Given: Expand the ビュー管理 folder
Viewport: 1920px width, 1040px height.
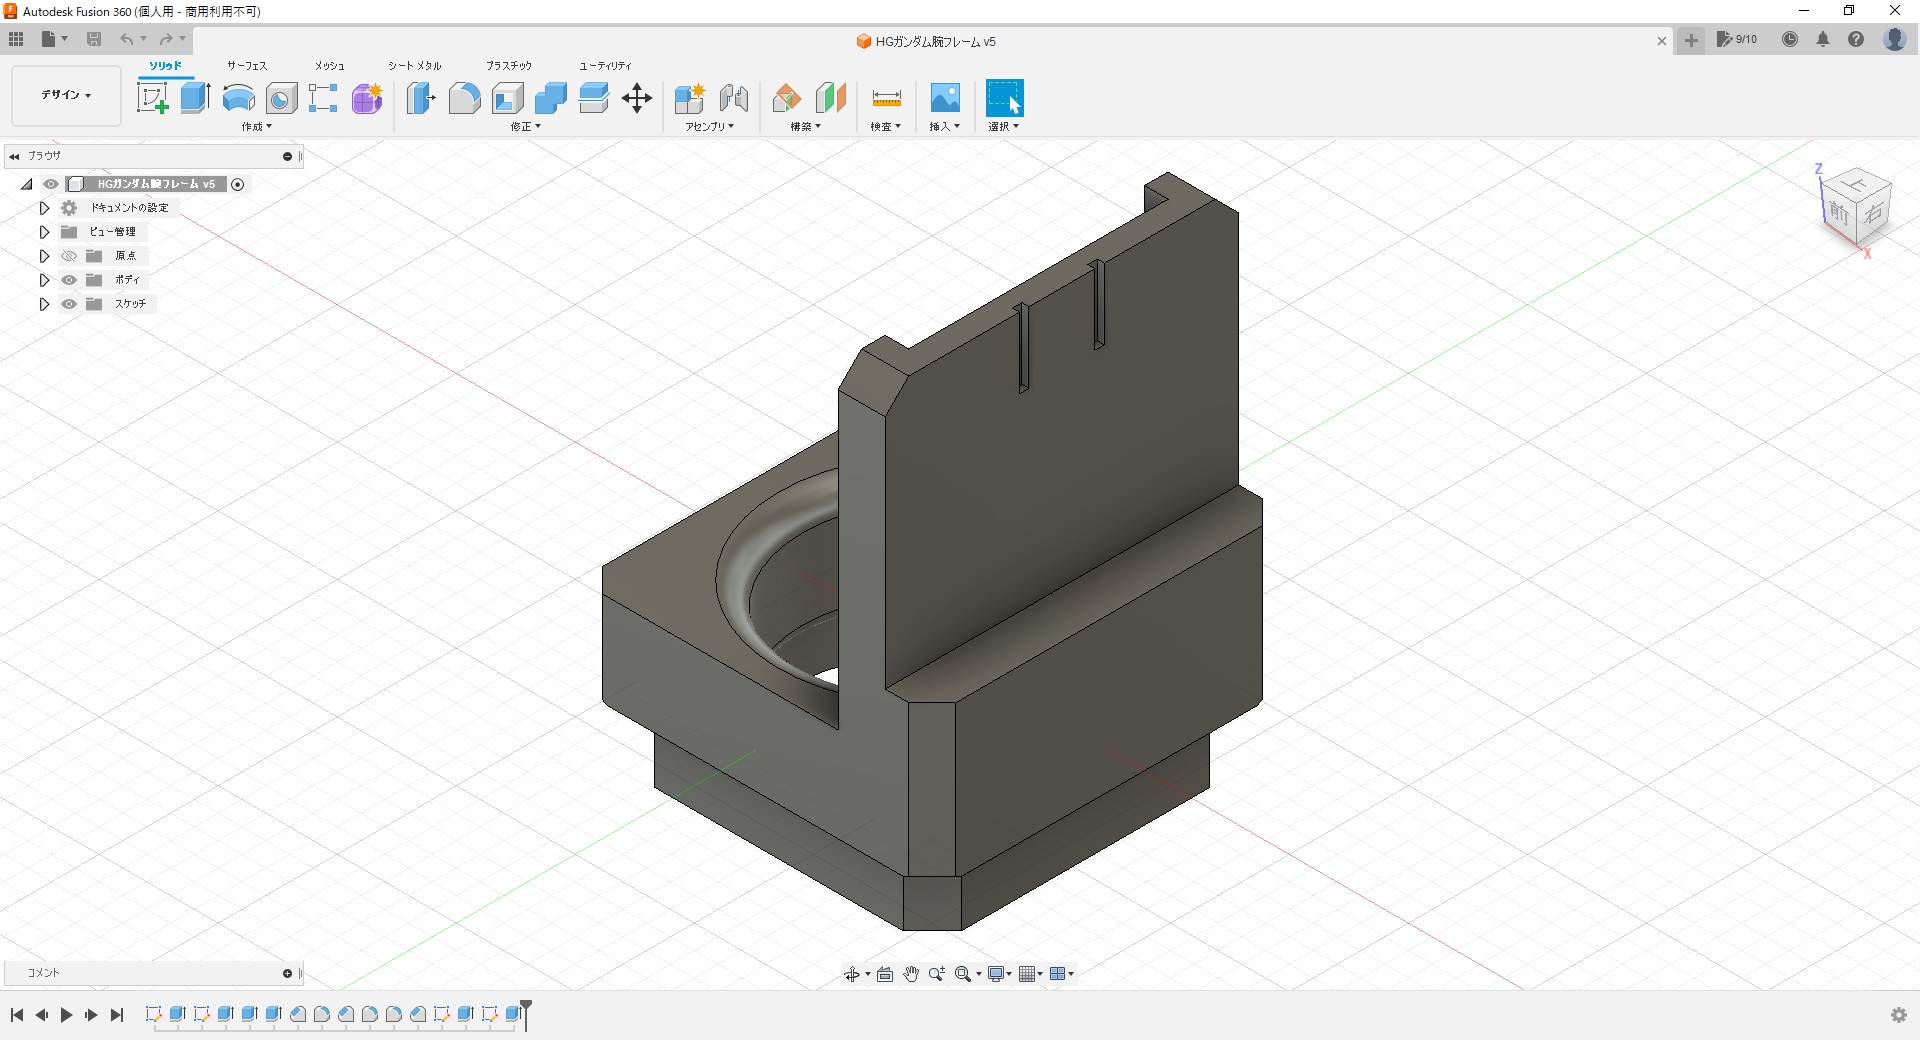Looking at the screenshot, I should [x=44, y=232].
